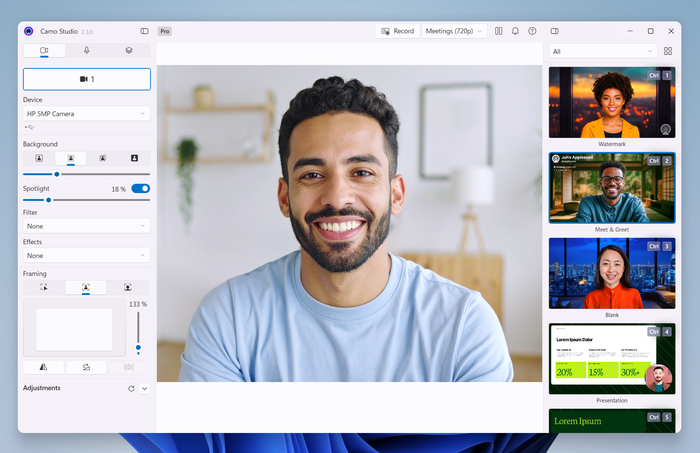Open the Effects dropdown
The height and width of the screenshot is (453, 700).
(87, 256)
